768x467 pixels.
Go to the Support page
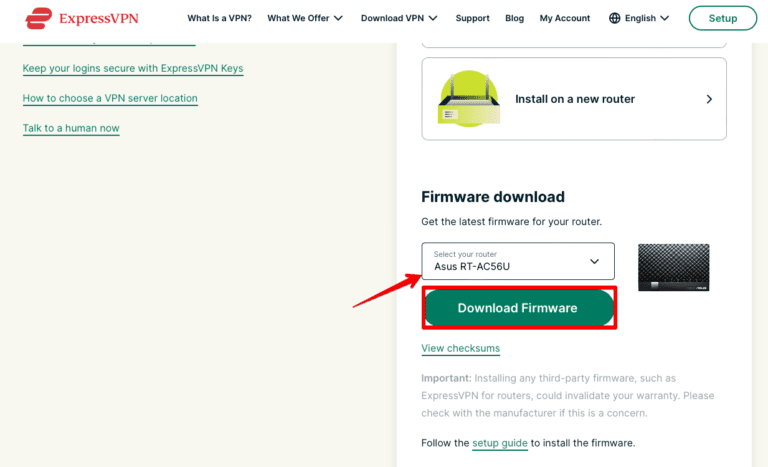click(x=472, y=18)
